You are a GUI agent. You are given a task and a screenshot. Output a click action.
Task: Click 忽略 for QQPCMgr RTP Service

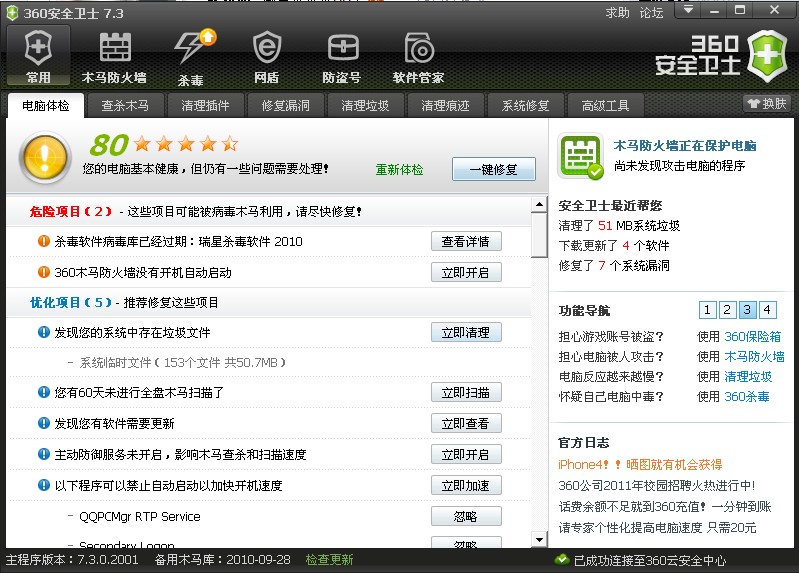point(466,516)
